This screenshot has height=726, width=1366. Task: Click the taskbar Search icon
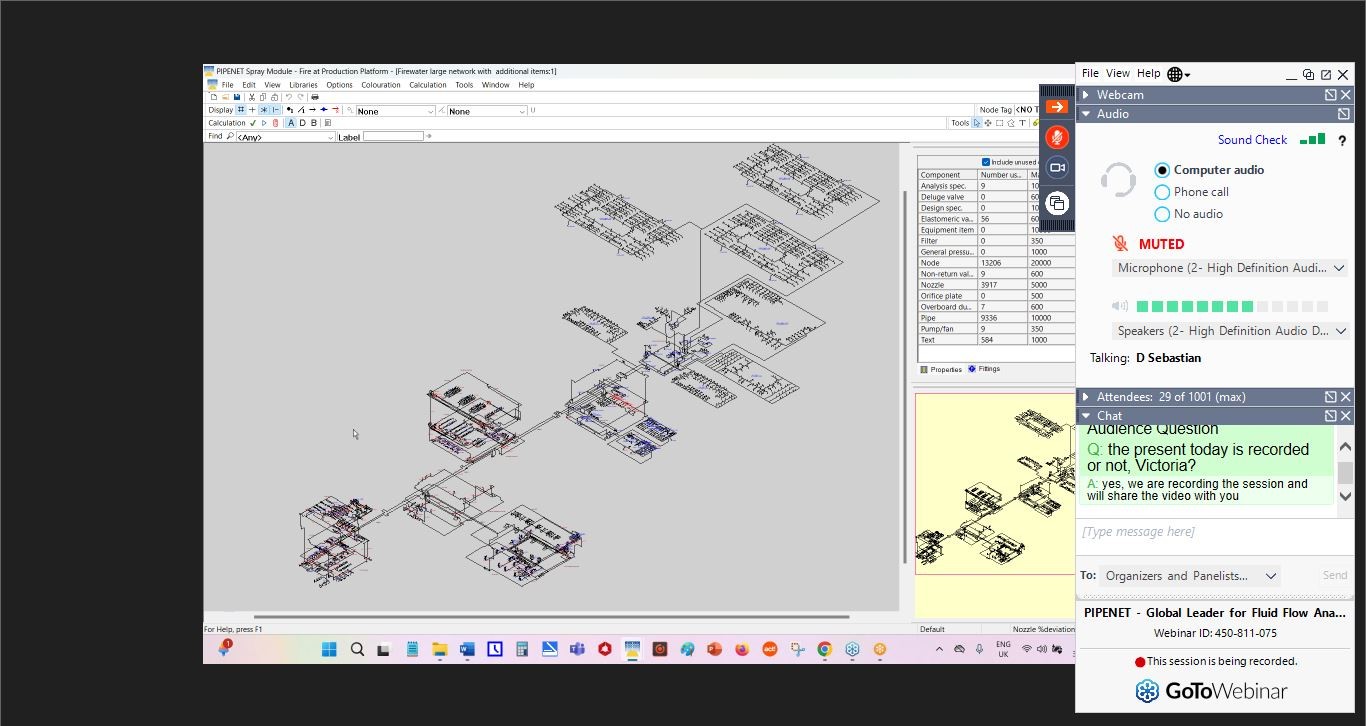point(357,649)
